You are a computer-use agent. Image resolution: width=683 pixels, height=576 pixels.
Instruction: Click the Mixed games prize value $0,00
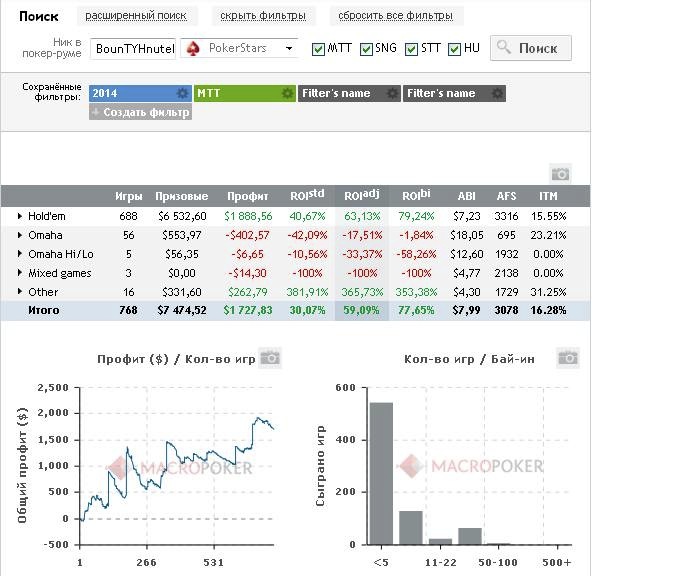(182, 273)
